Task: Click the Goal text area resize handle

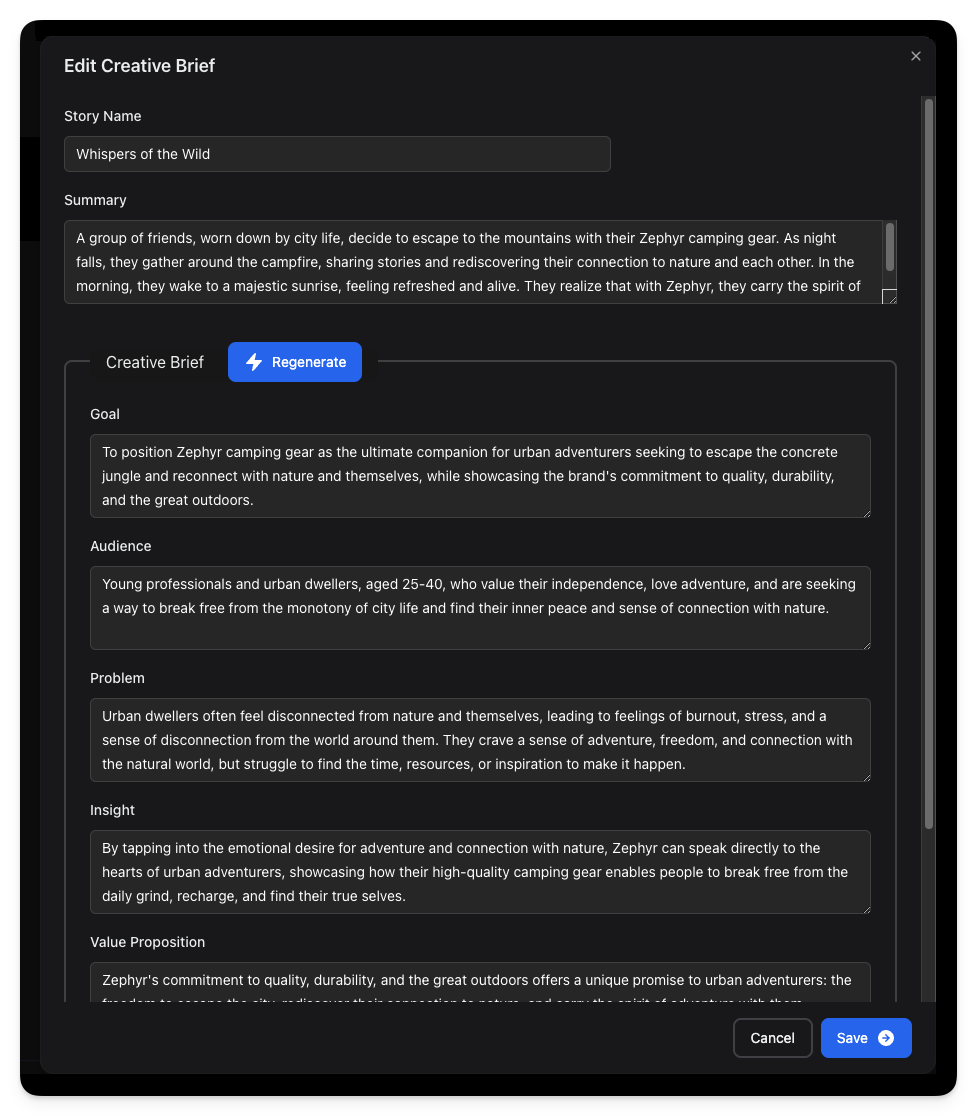Action: (867, 513)
